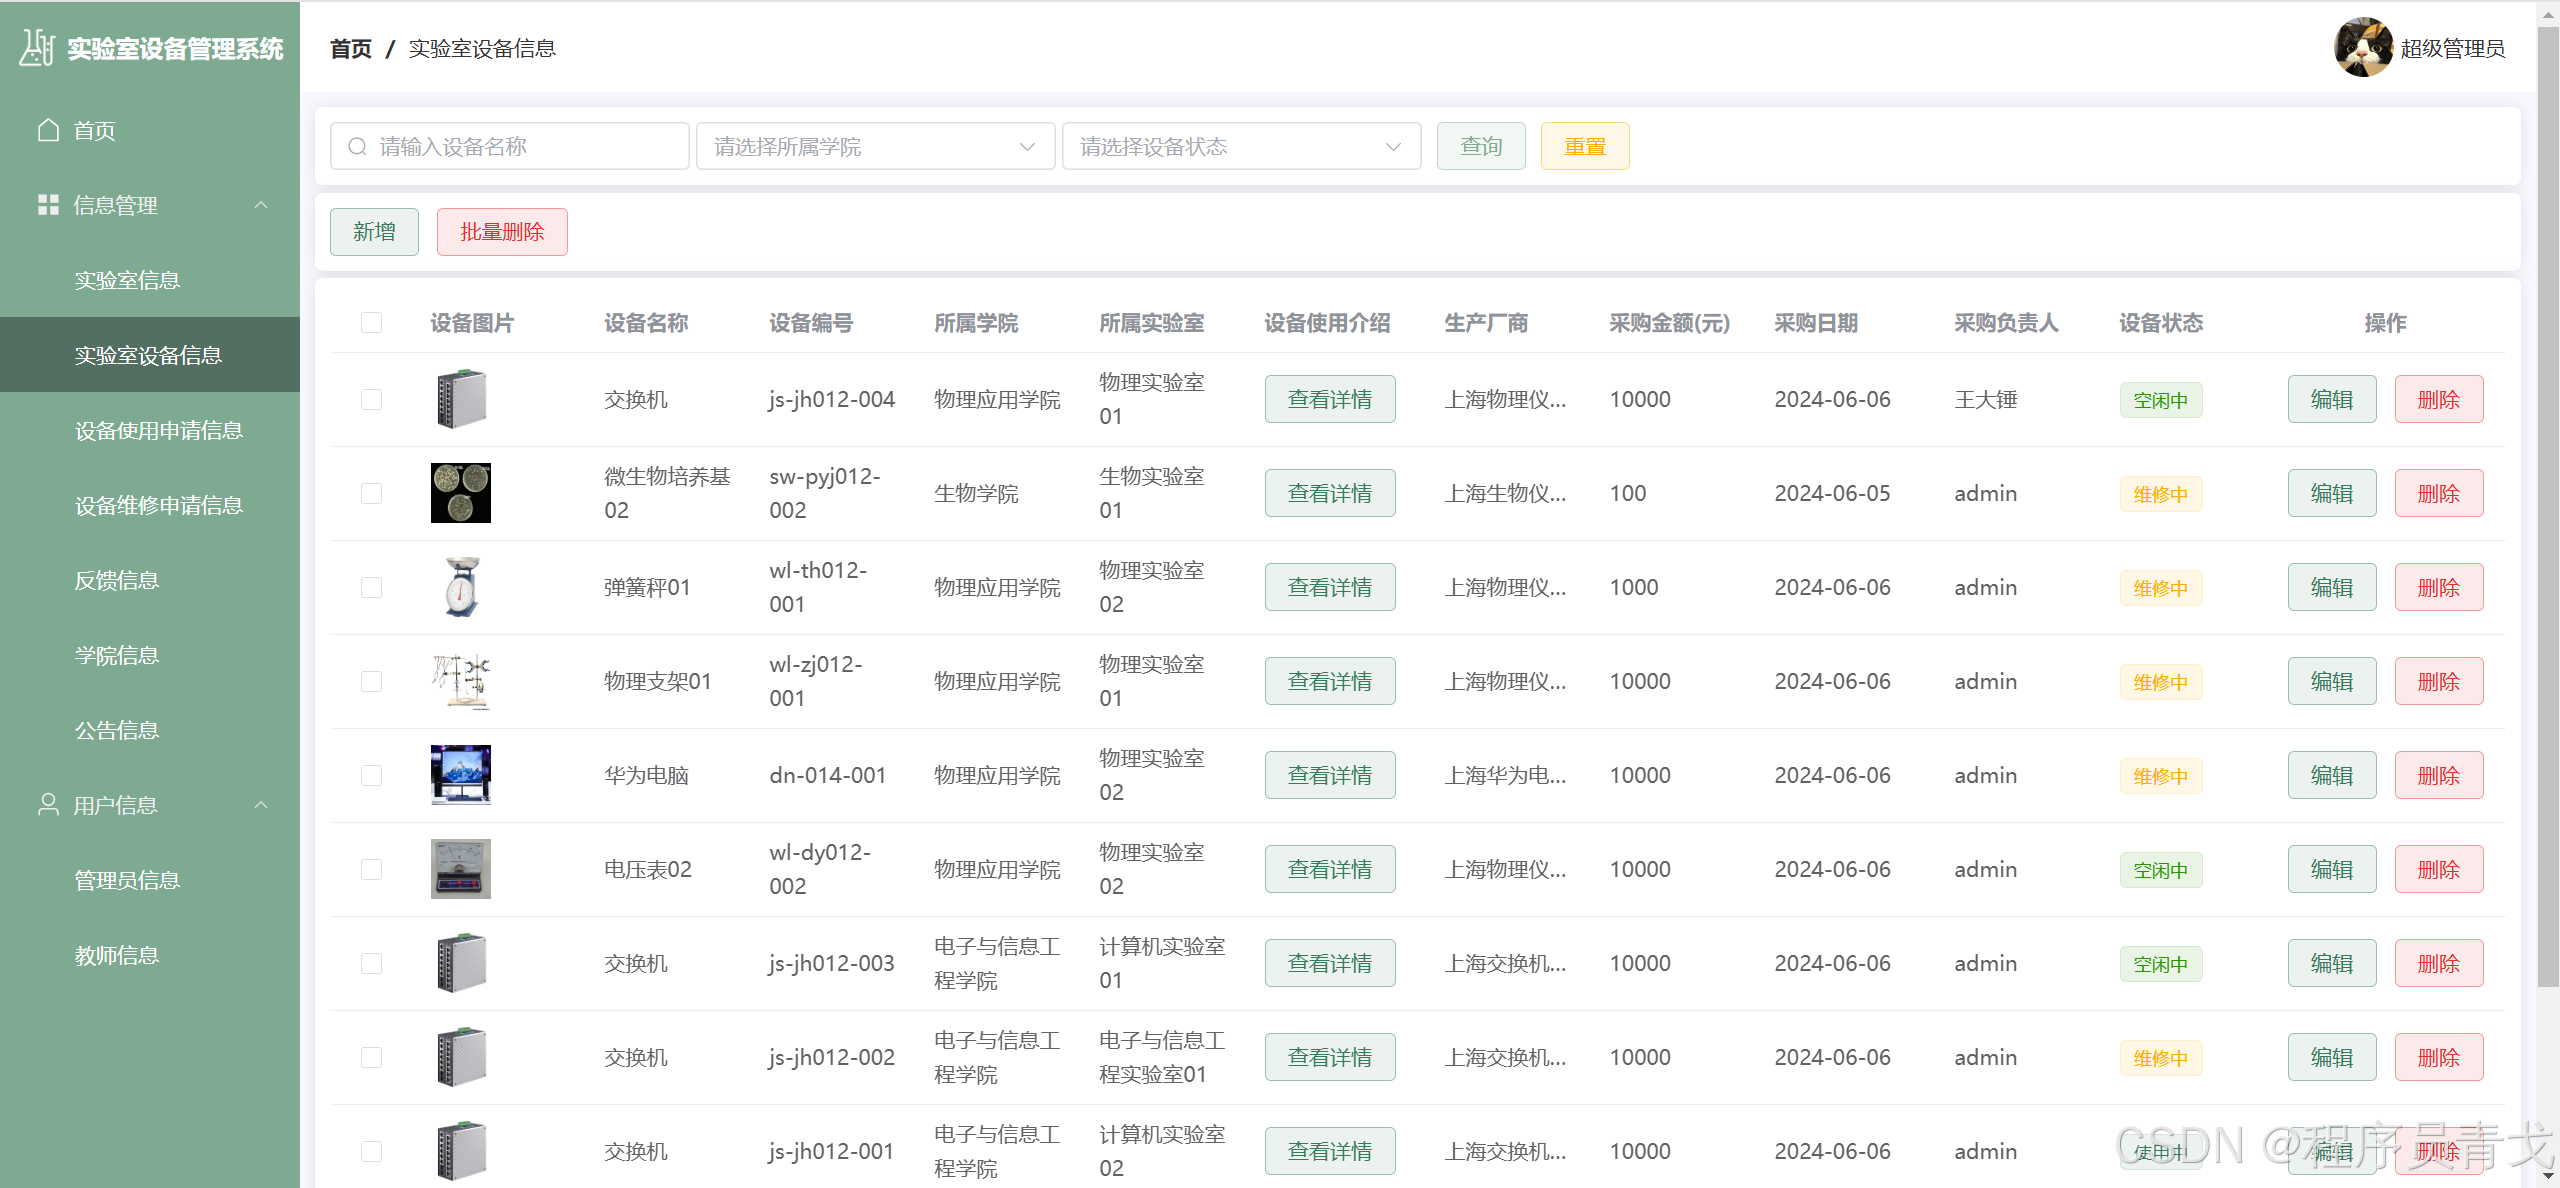Viewport: 2560px width, 1188px height.
Task: Open the 超级管理员 avatar image
Action: [x=2363, y=48]
